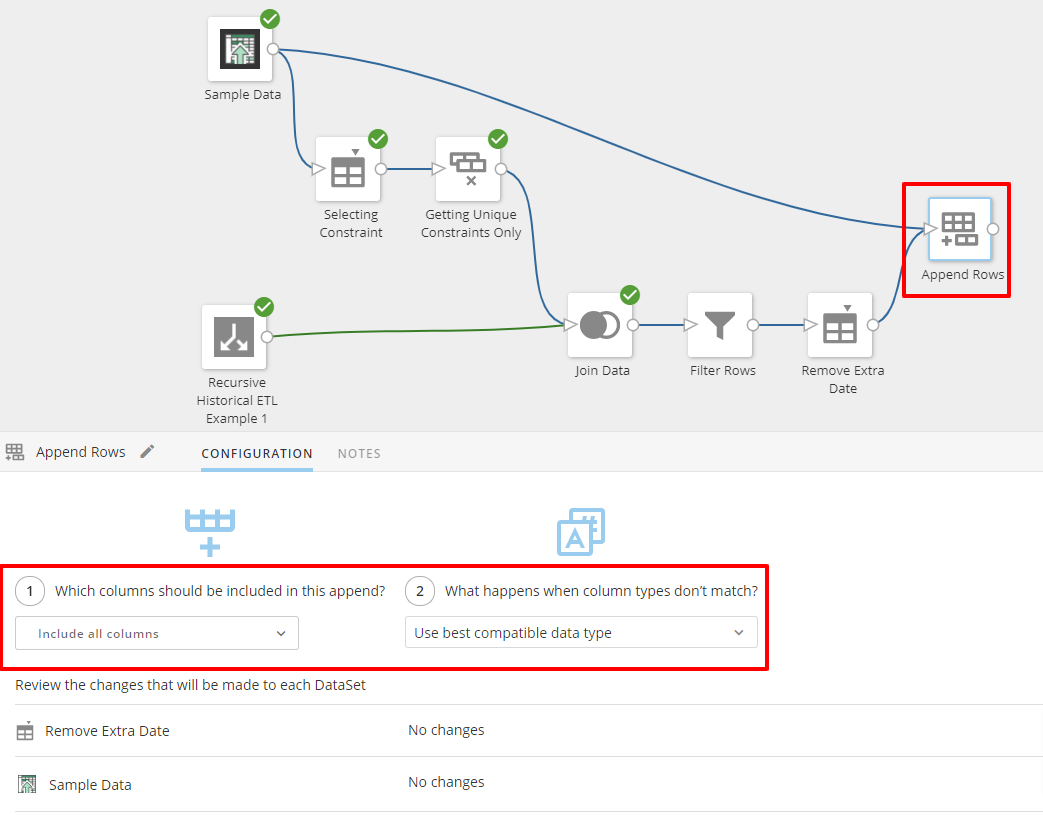
Task: Open the Remove Extra Date tile
Action: pyautogui.click(x=840, y=324)
